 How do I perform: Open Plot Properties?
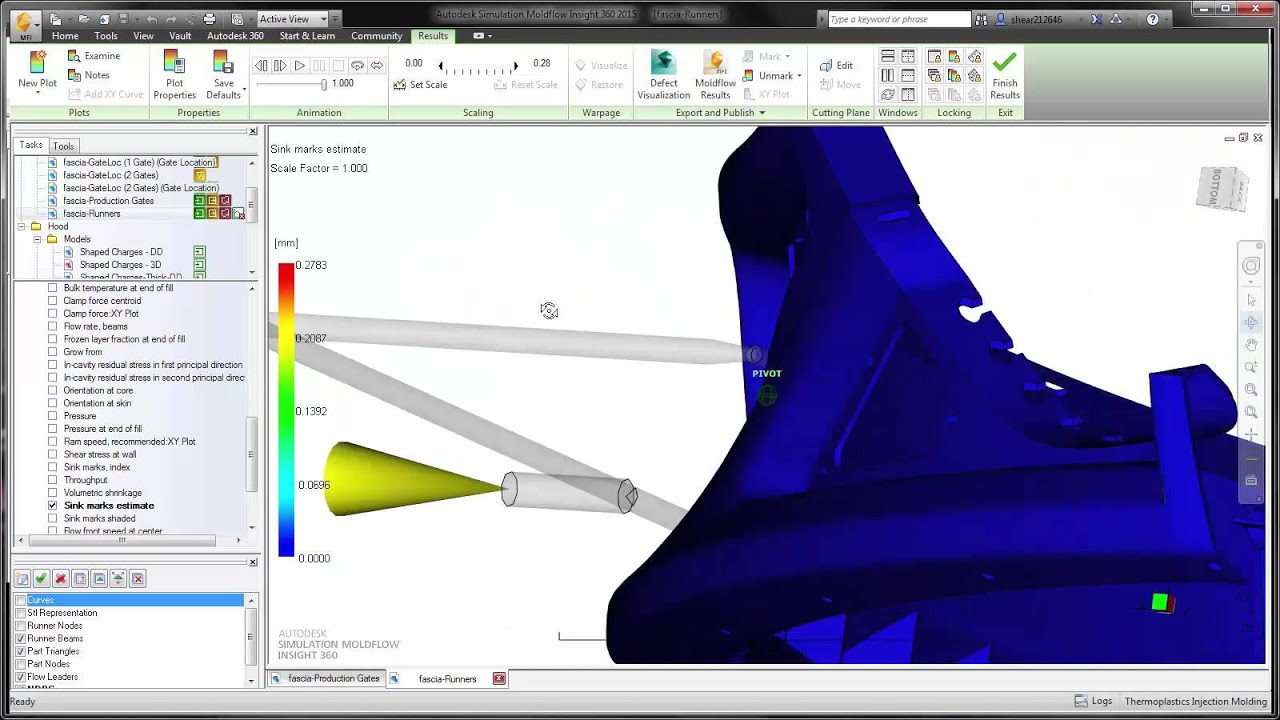(x=174, y=75)
